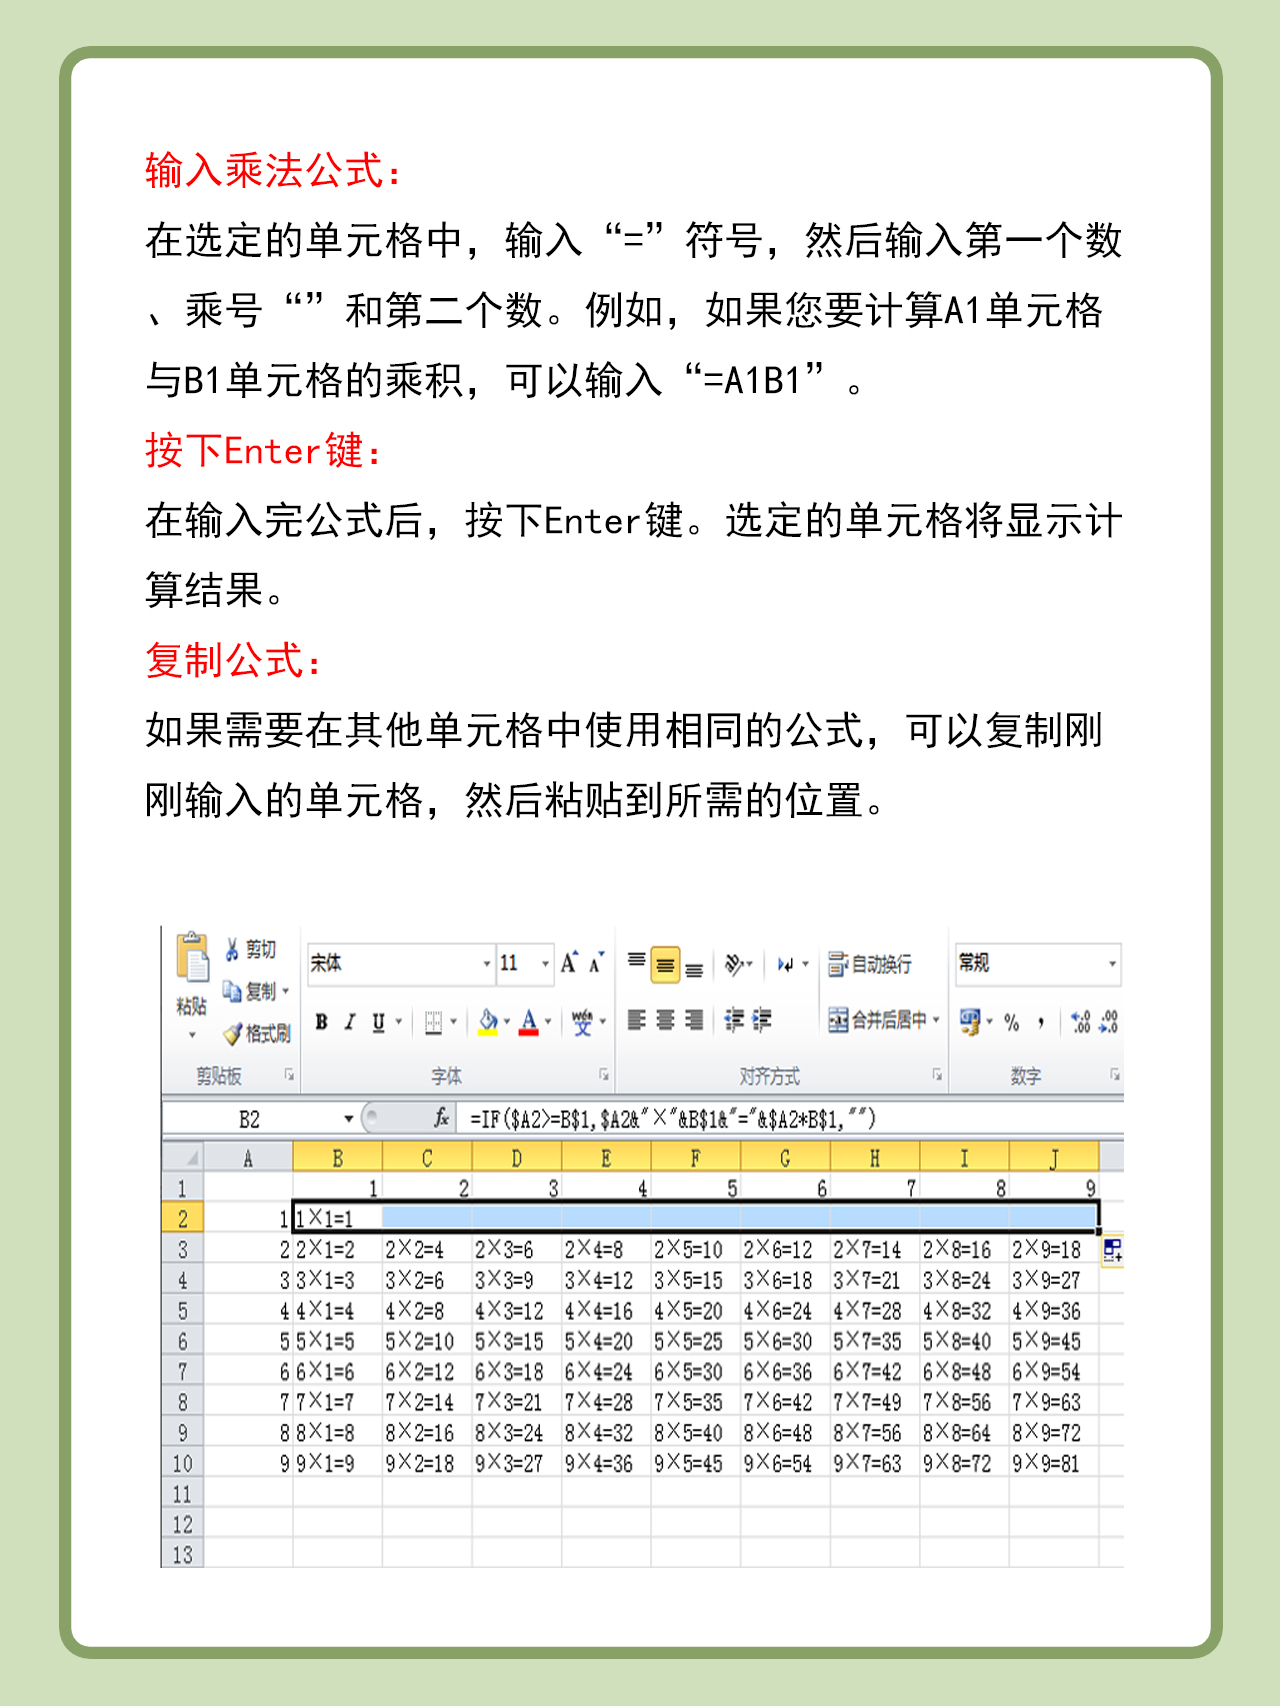The image size is (1280, 1706).
Task: Click the Name Box showing B2
Action: (250, 1119)
